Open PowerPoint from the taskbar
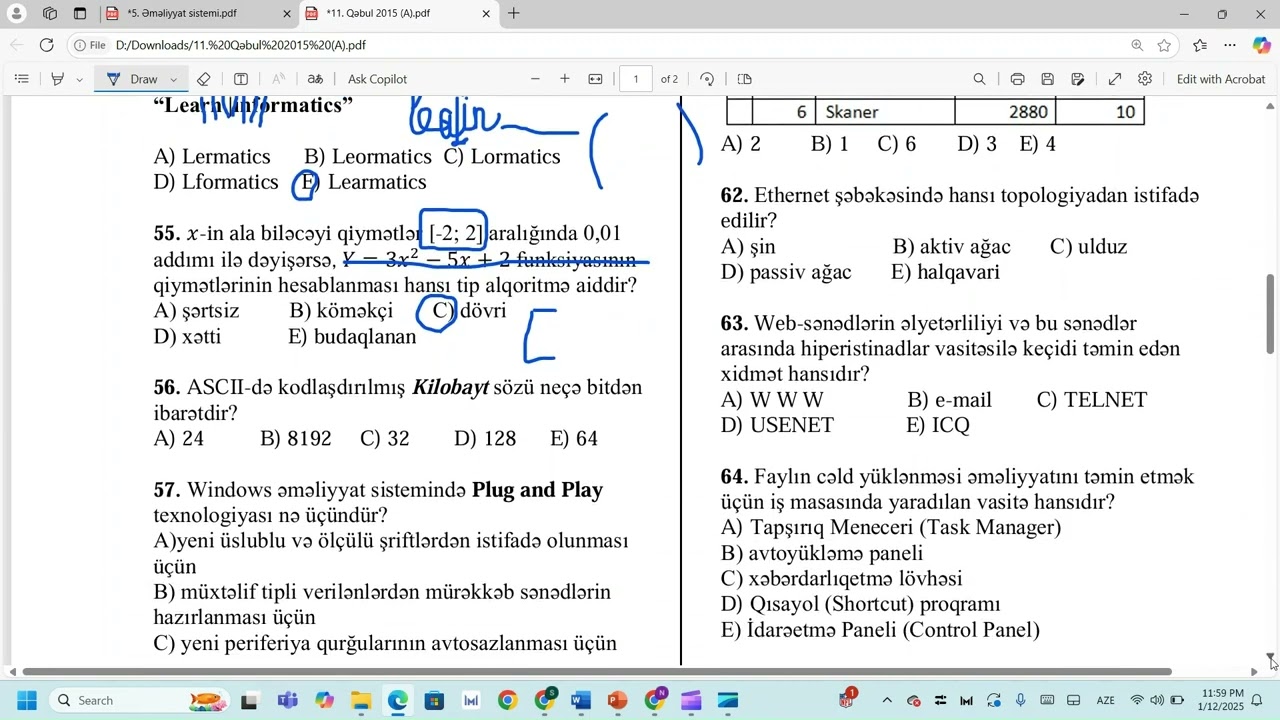This screenshot has width=1280, height=720. pyautogui.click(x=617, y=700)
